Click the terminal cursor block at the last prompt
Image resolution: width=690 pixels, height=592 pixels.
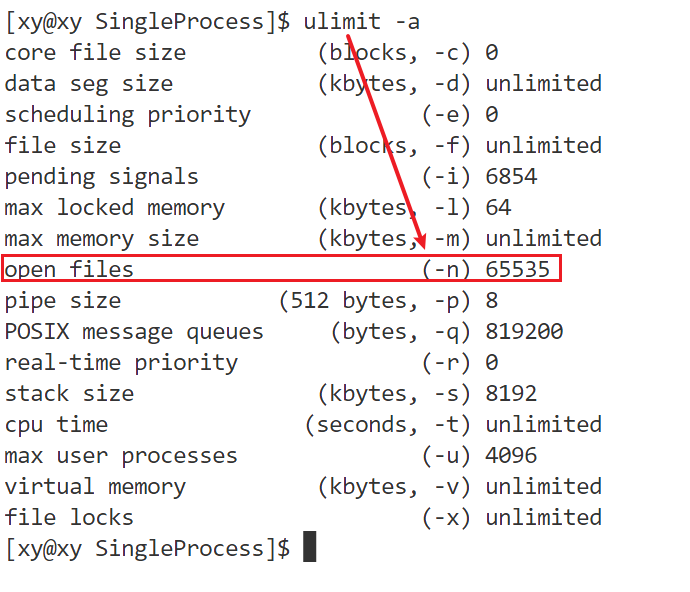coord(309,547)
